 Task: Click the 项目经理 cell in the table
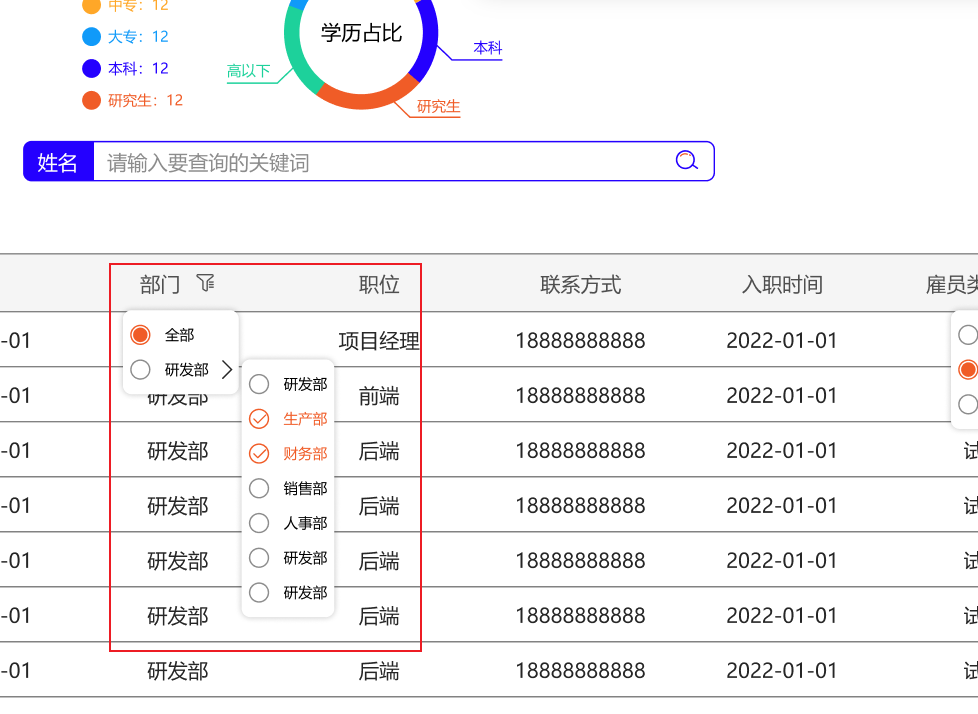[379, 341]
